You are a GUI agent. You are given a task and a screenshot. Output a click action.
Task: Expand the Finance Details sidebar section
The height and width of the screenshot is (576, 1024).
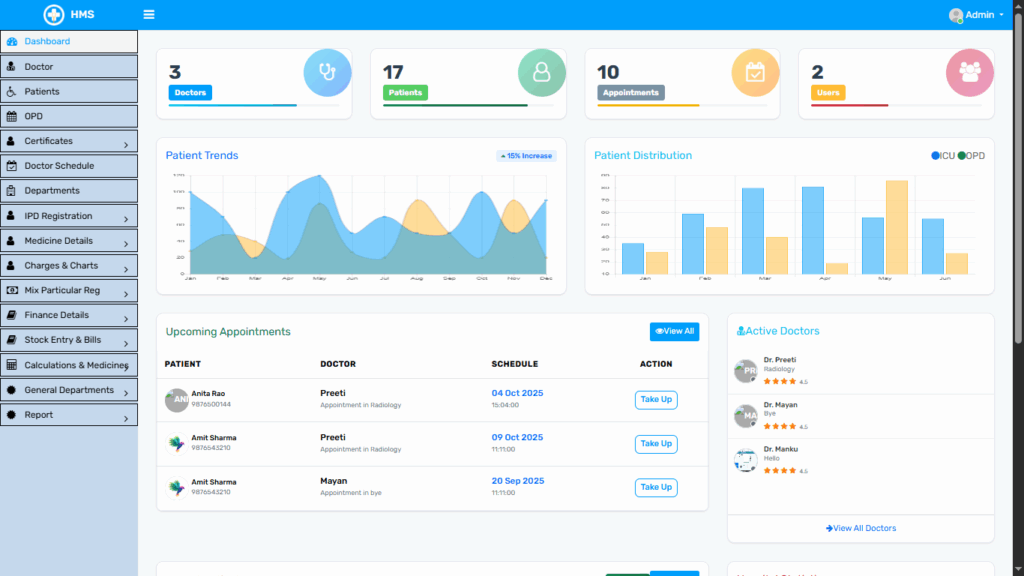click(x=69, y=315)
